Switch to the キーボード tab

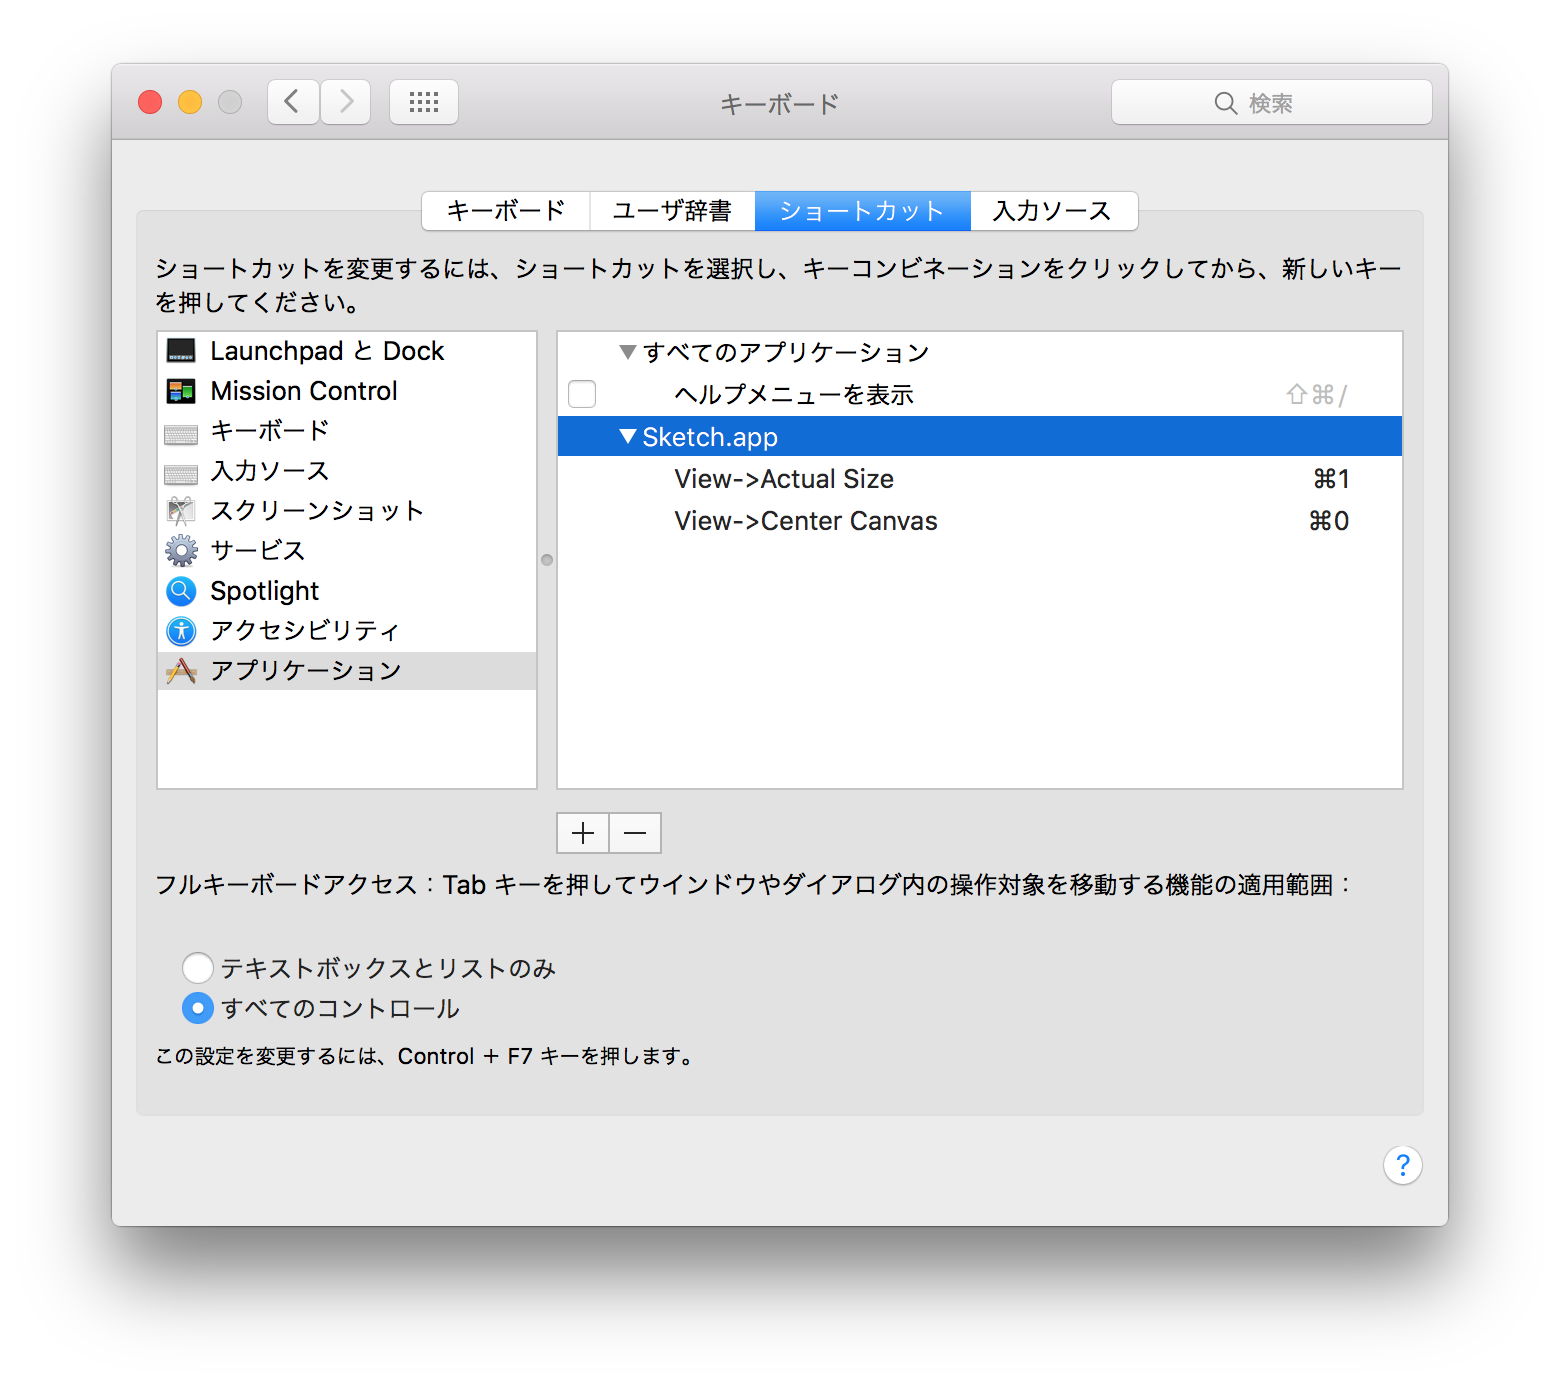coord(506,211)
